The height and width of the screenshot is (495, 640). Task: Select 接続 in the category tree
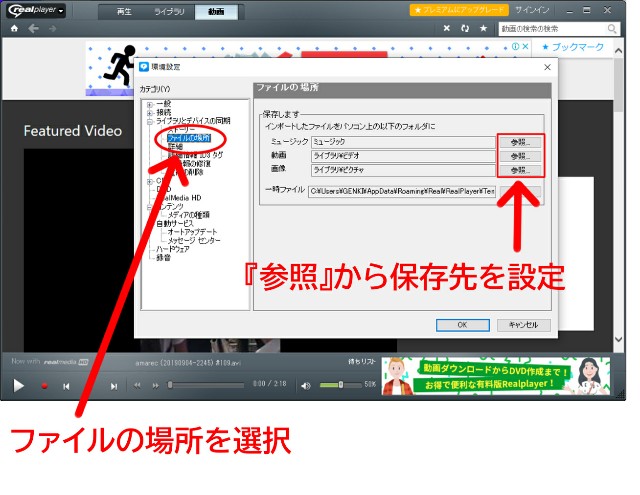pos(163,112)
